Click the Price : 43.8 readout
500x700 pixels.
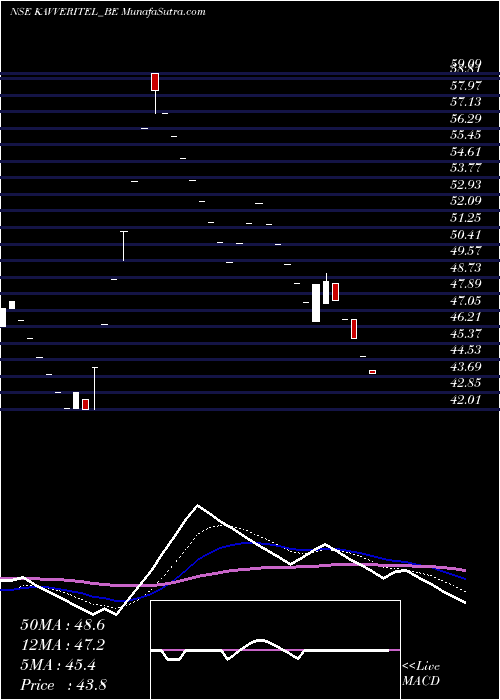[x=63, y=685]
